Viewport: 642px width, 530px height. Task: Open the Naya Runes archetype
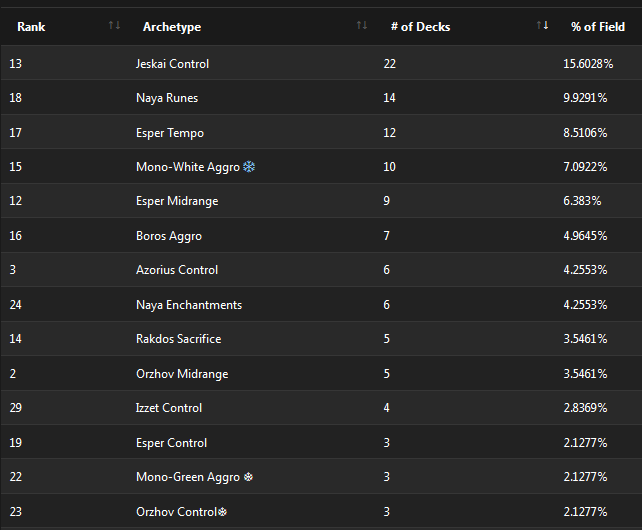(167, 98)
